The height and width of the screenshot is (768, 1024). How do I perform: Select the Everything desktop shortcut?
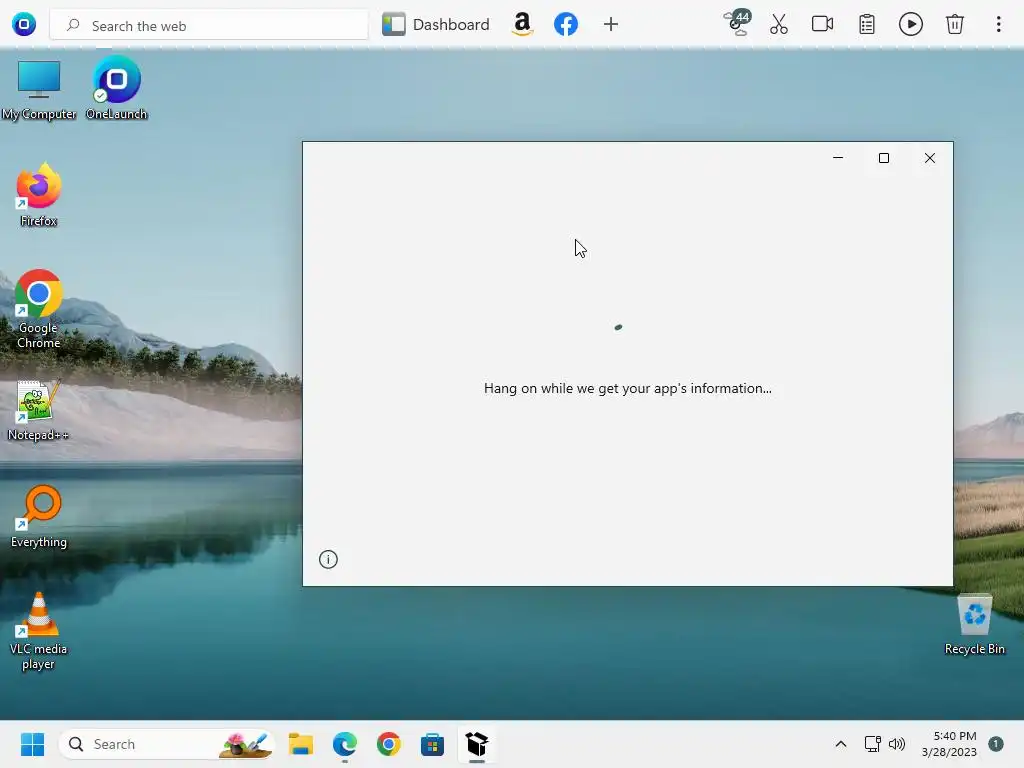[39, 517]
